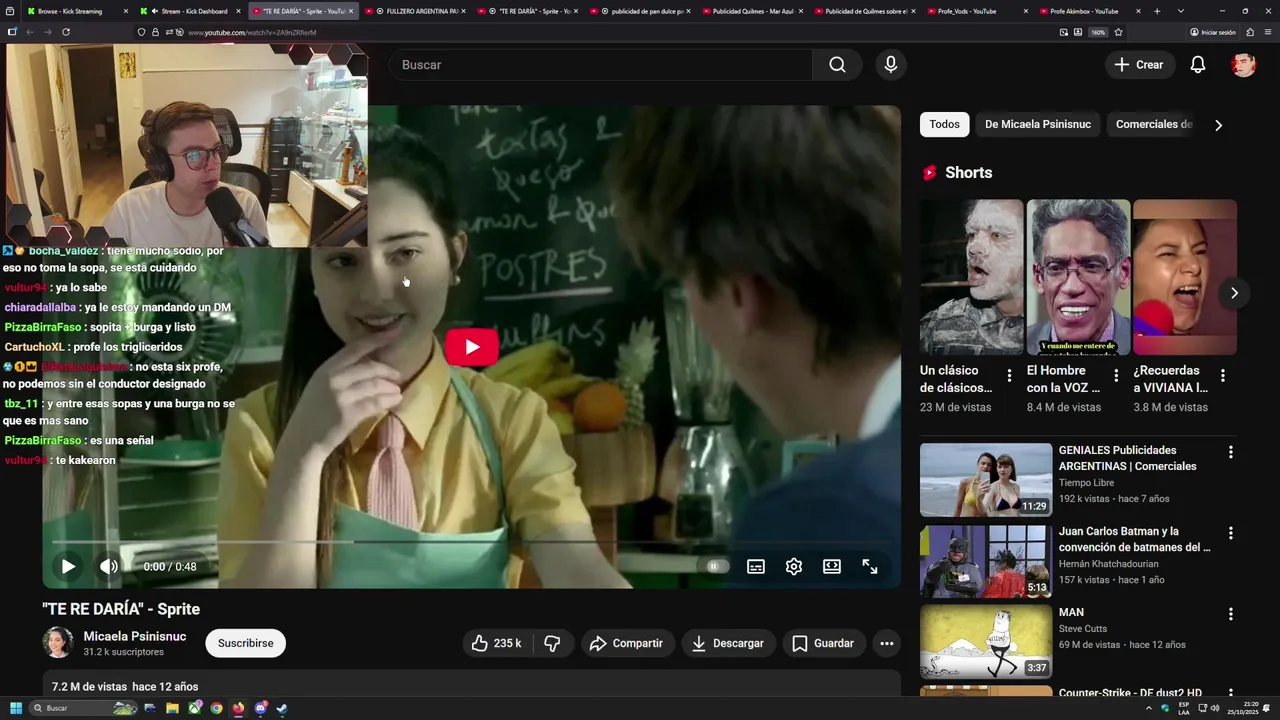Click the search magnifier button on YouTube

point(837,65)
